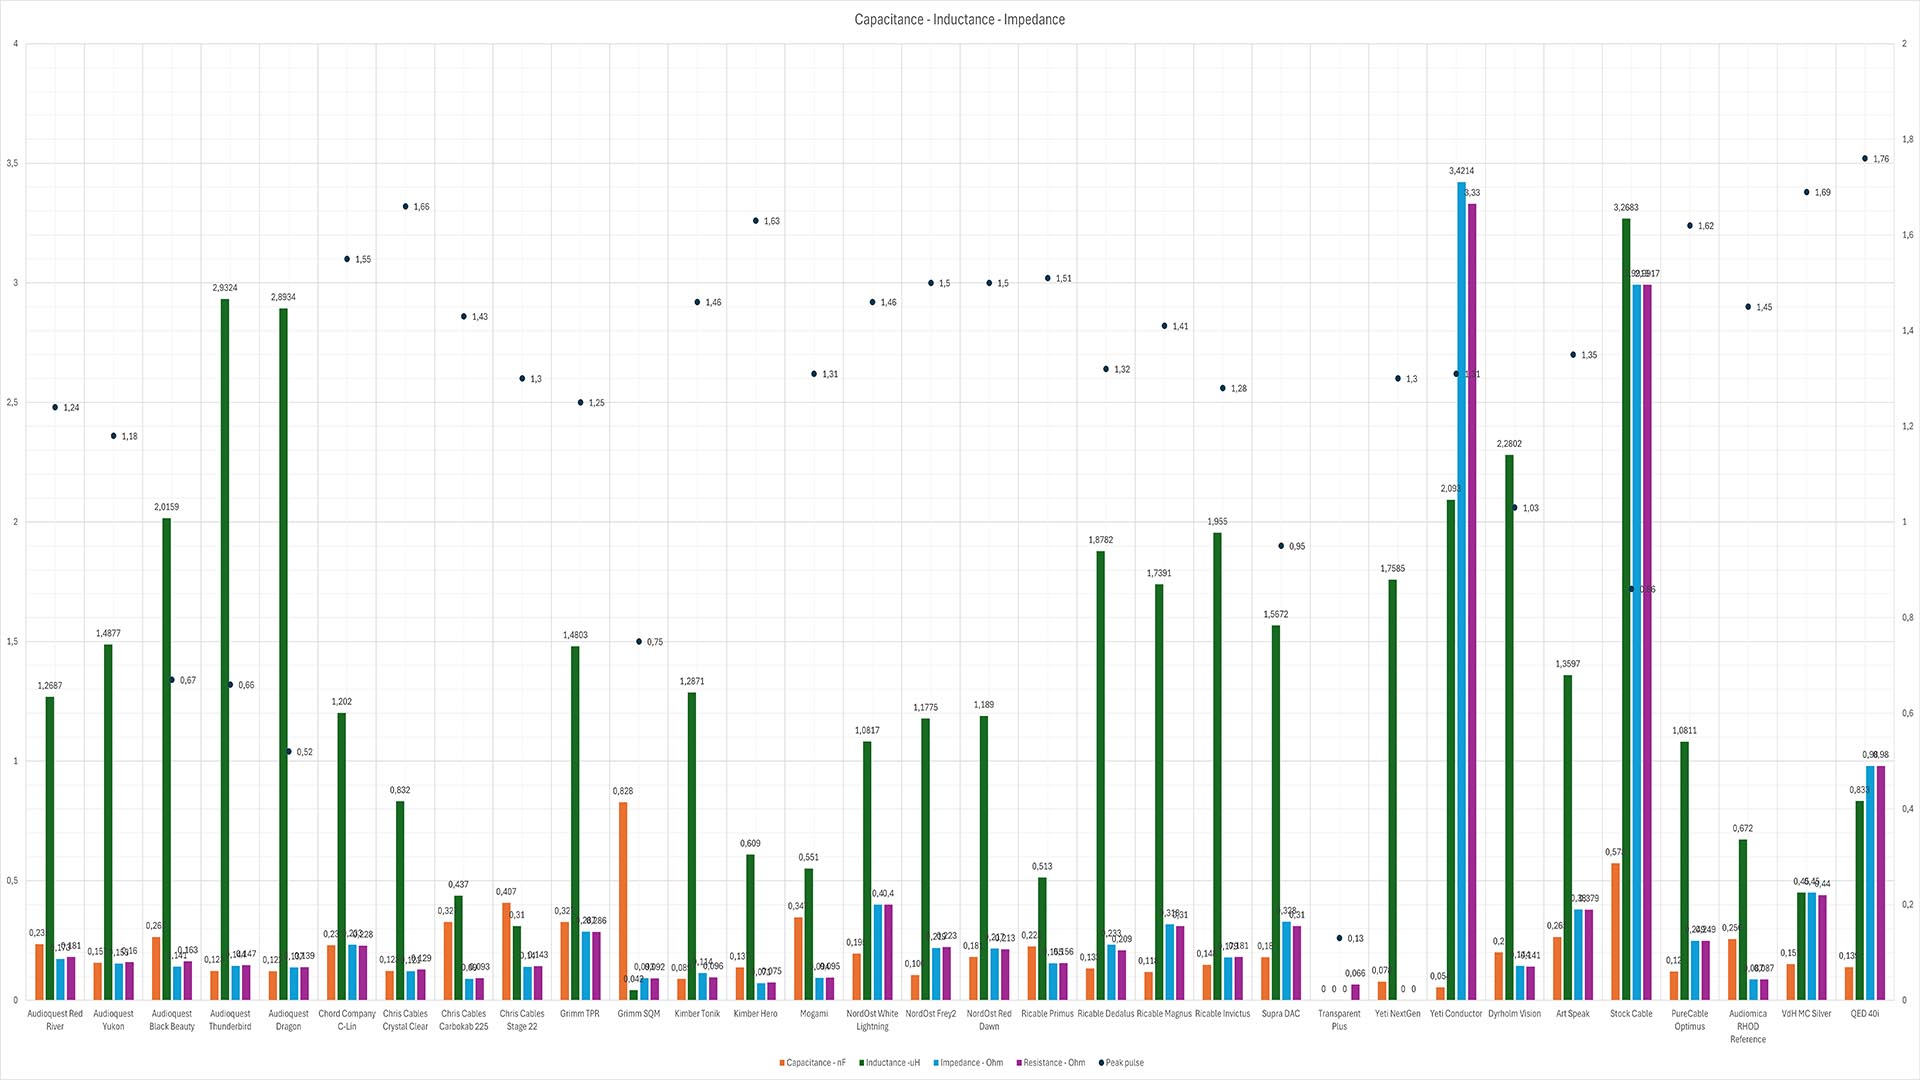
Task: Select the Supra DAC axis label
Action: [1281, 1014]
